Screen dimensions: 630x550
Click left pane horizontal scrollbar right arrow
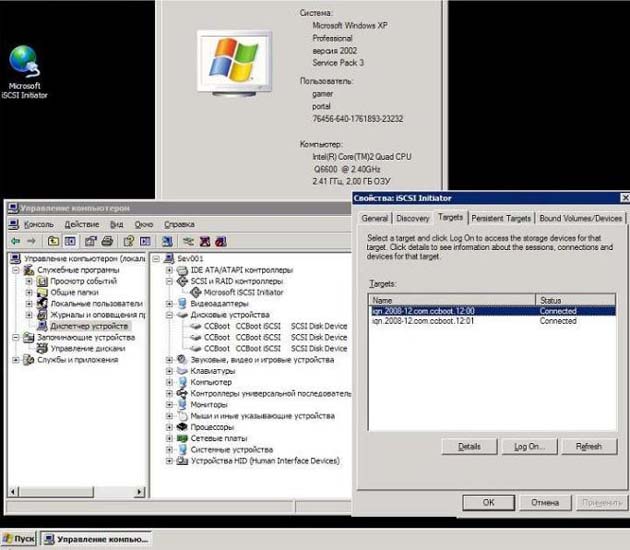[x=140, y=491]
